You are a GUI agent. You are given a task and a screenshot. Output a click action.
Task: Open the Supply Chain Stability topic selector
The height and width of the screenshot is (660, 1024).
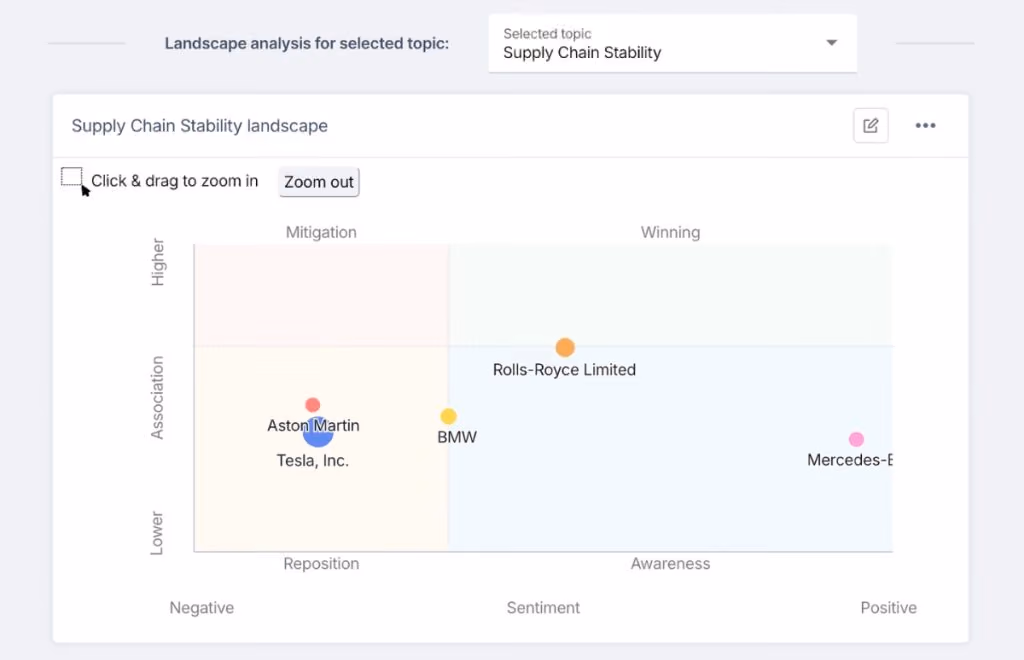[672, 43]
